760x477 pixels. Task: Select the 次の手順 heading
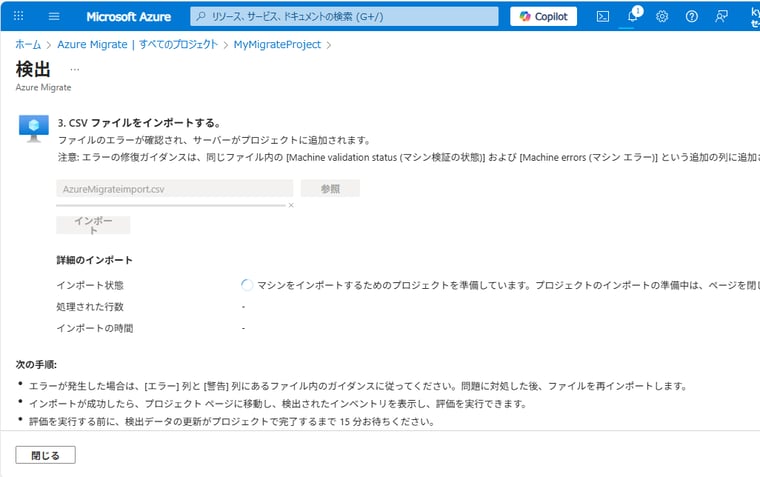click(36, 365)
